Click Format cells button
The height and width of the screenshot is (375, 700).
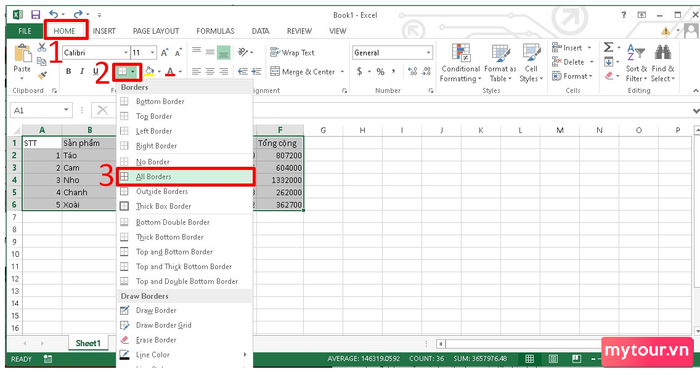(x=572, y=76)
